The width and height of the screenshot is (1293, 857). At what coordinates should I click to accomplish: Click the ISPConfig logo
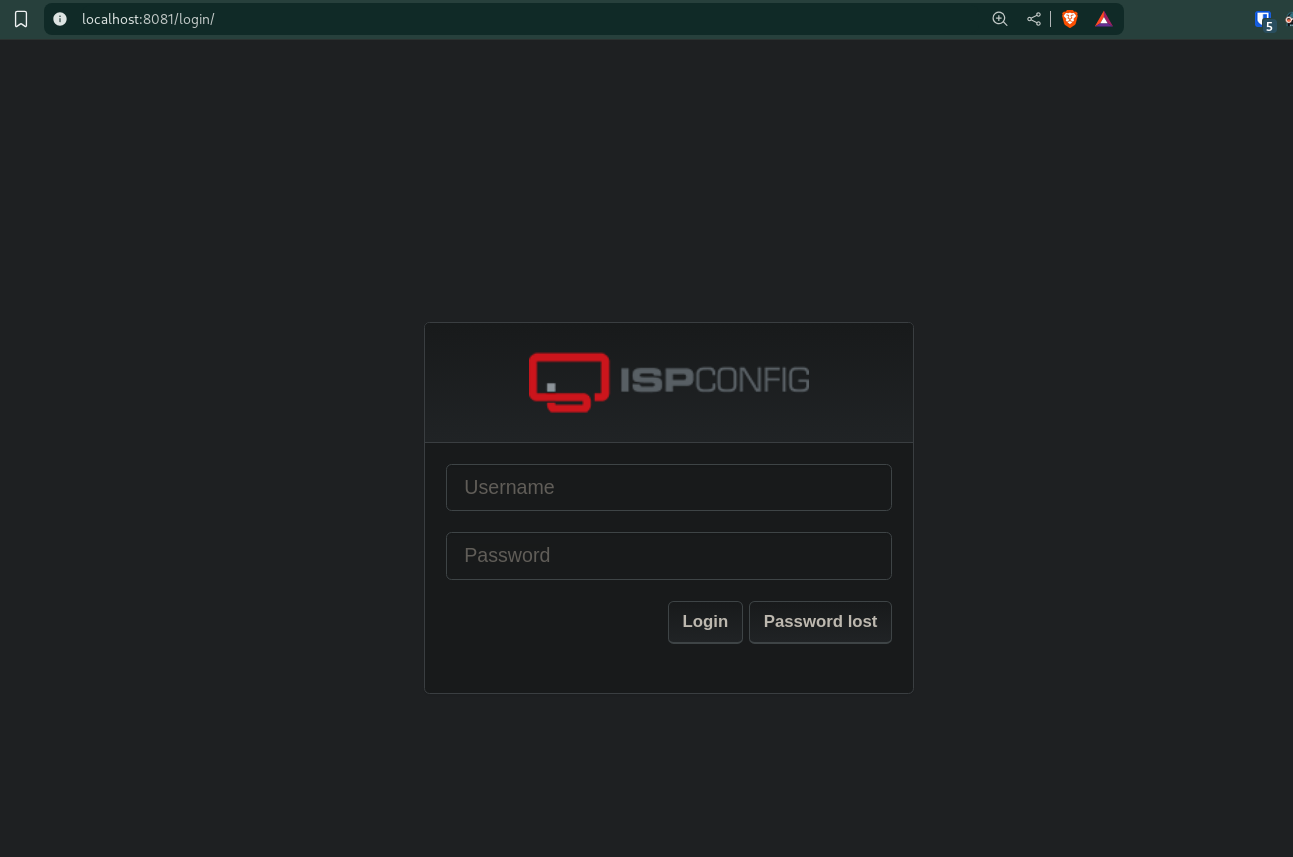pos(669,382)
